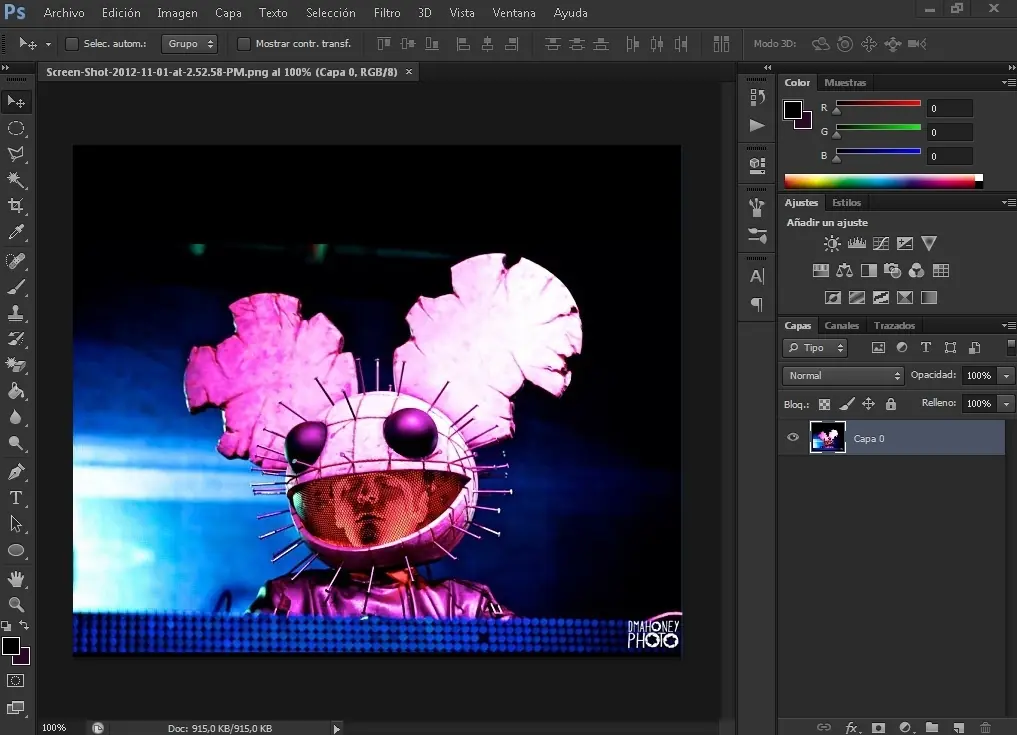Select the Zoom tool
Viewport: 1017px width, 735px height.
pyautogui.click(x=16, y=605)
